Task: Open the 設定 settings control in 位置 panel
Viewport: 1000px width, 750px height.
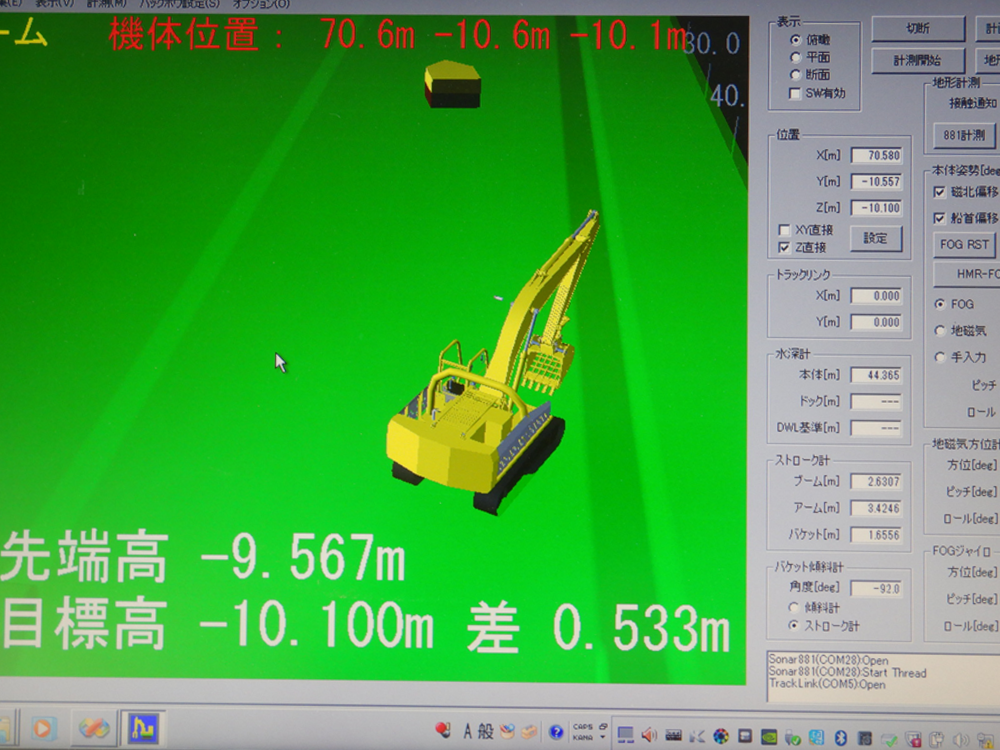Action: coord(875,239)
